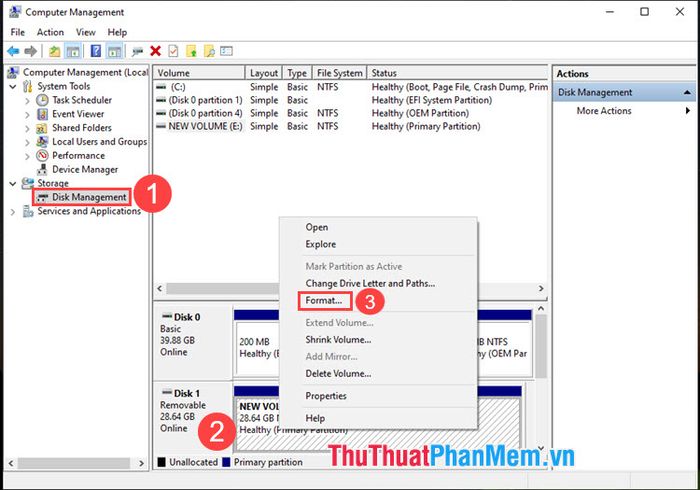The width and height of the screenshot is (700, 490).
Task: Collapse the System Tools tree node
Action: click(x=12, y=86)
